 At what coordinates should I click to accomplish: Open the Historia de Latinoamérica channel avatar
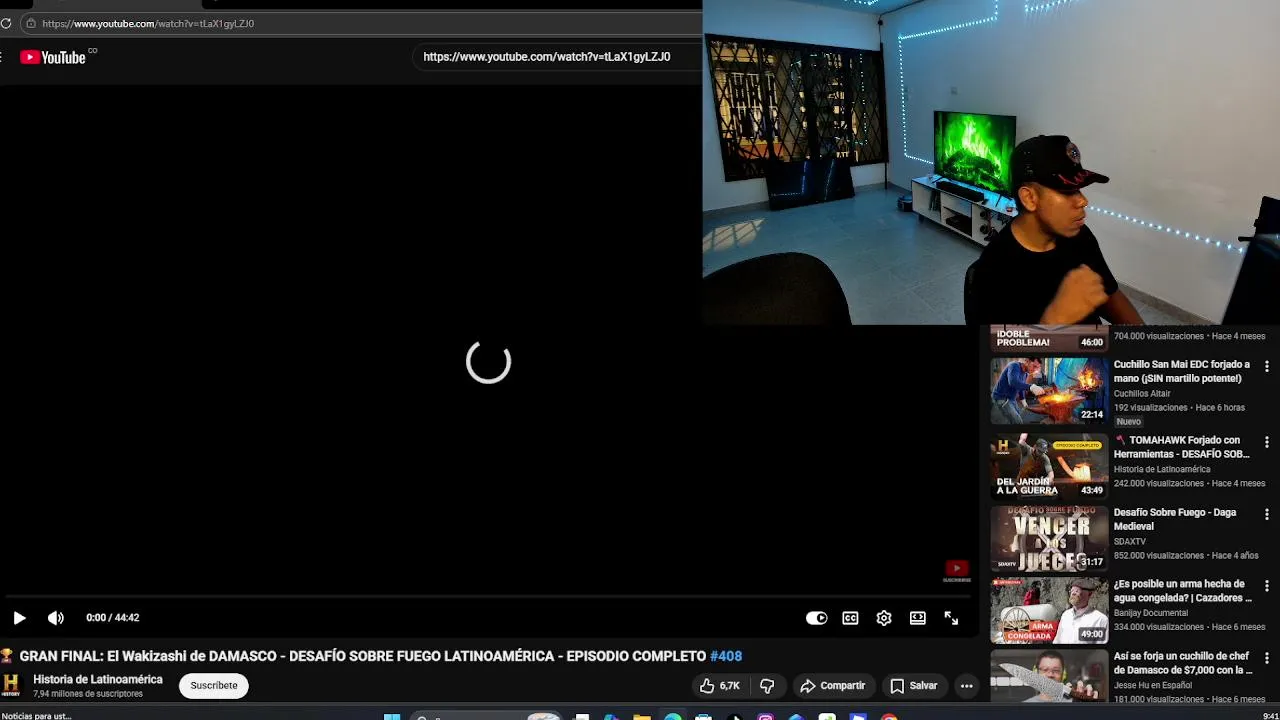click(x=11, y=685)
